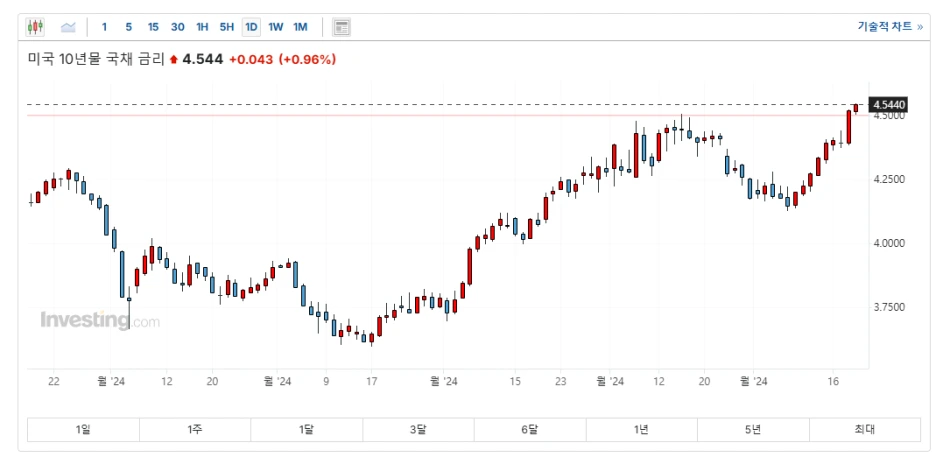Open the news table icon in toolbar
The height and width of the screenshot is (457, 936).
point(341,27)
